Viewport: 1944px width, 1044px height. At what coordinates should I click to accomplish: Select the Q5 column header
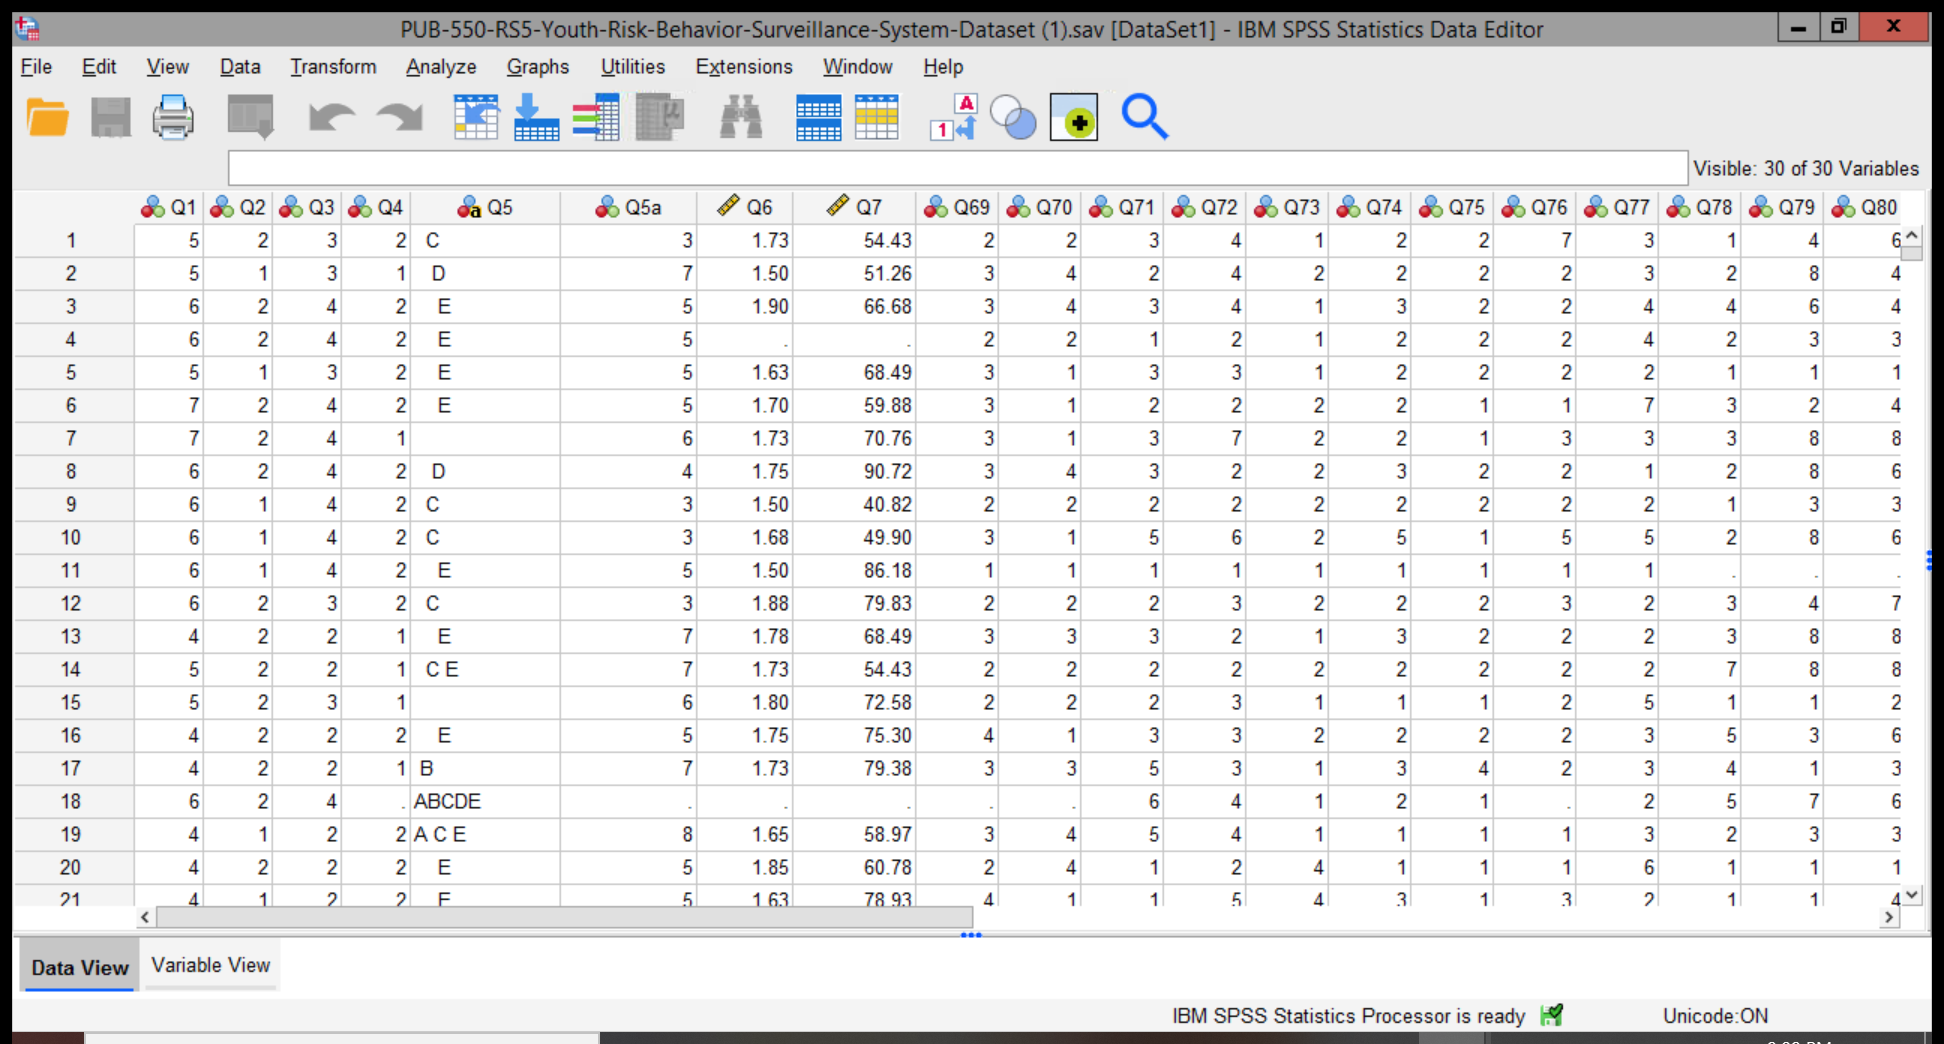coord(486,207)
